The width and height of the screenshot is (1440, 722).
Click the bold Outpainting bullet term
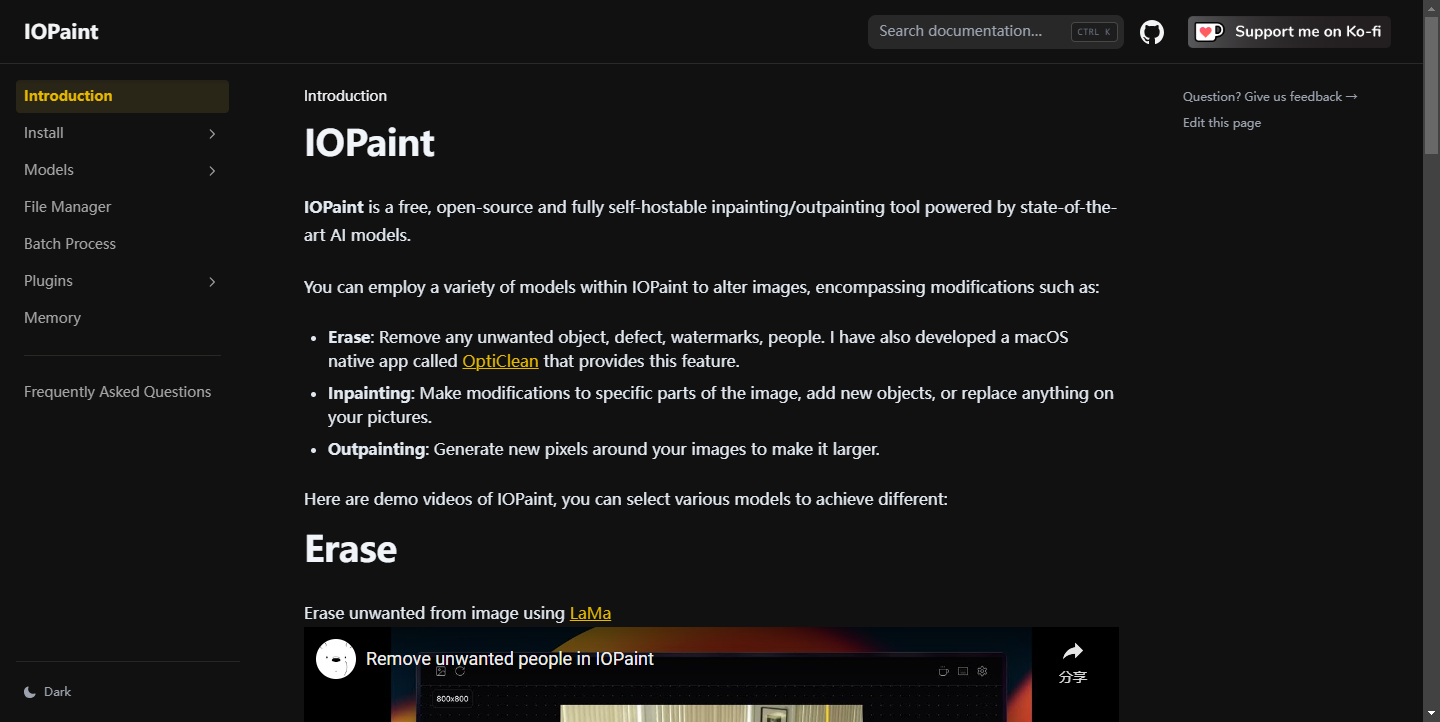[x=376, y=449]
